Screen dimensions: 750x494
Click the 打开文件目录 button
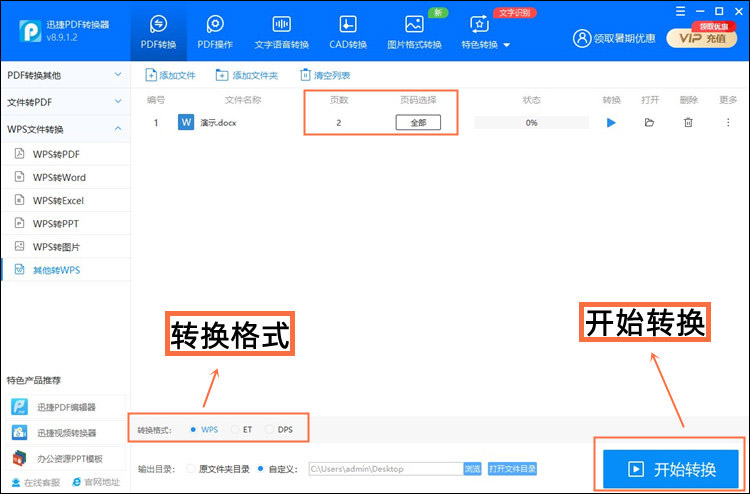coord(512,469)
